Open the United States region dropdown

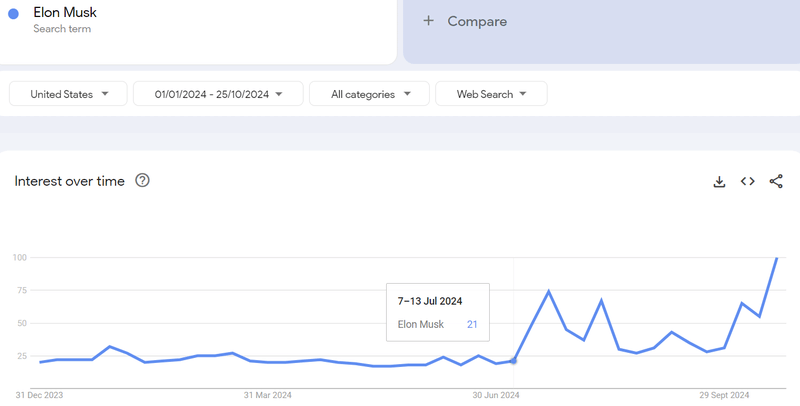click(68, 94)
